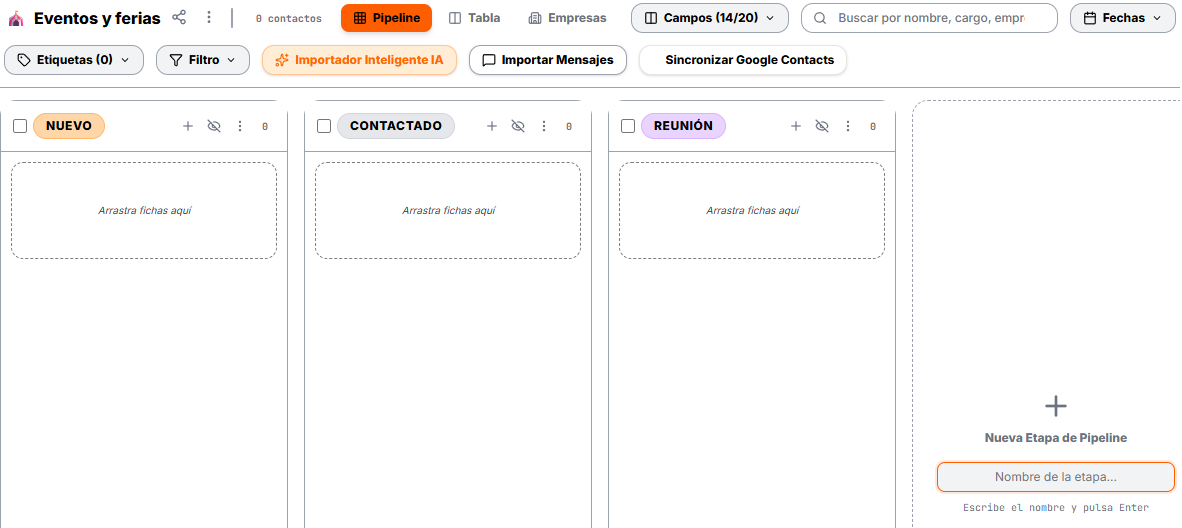1182x528 pixels.
Task: Open the Filtro dropdown
Action: pos(203,60)
